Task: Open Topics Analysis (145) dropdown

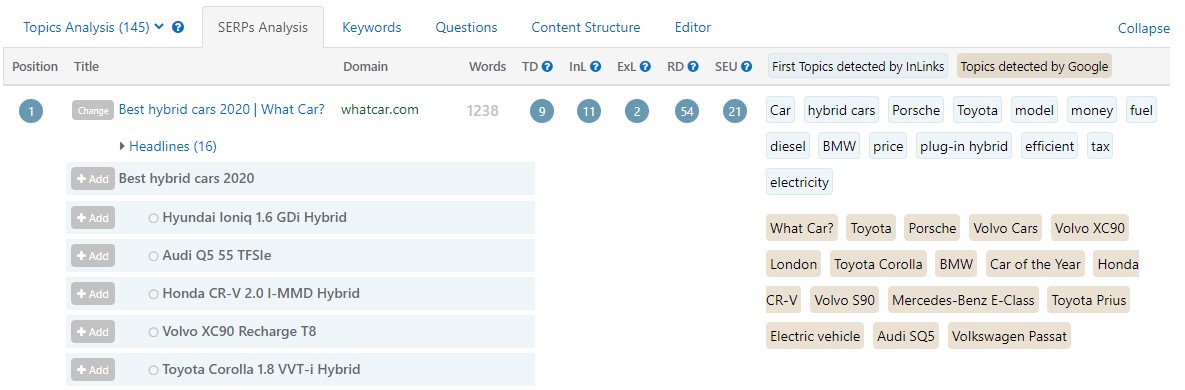Action: 94,27
